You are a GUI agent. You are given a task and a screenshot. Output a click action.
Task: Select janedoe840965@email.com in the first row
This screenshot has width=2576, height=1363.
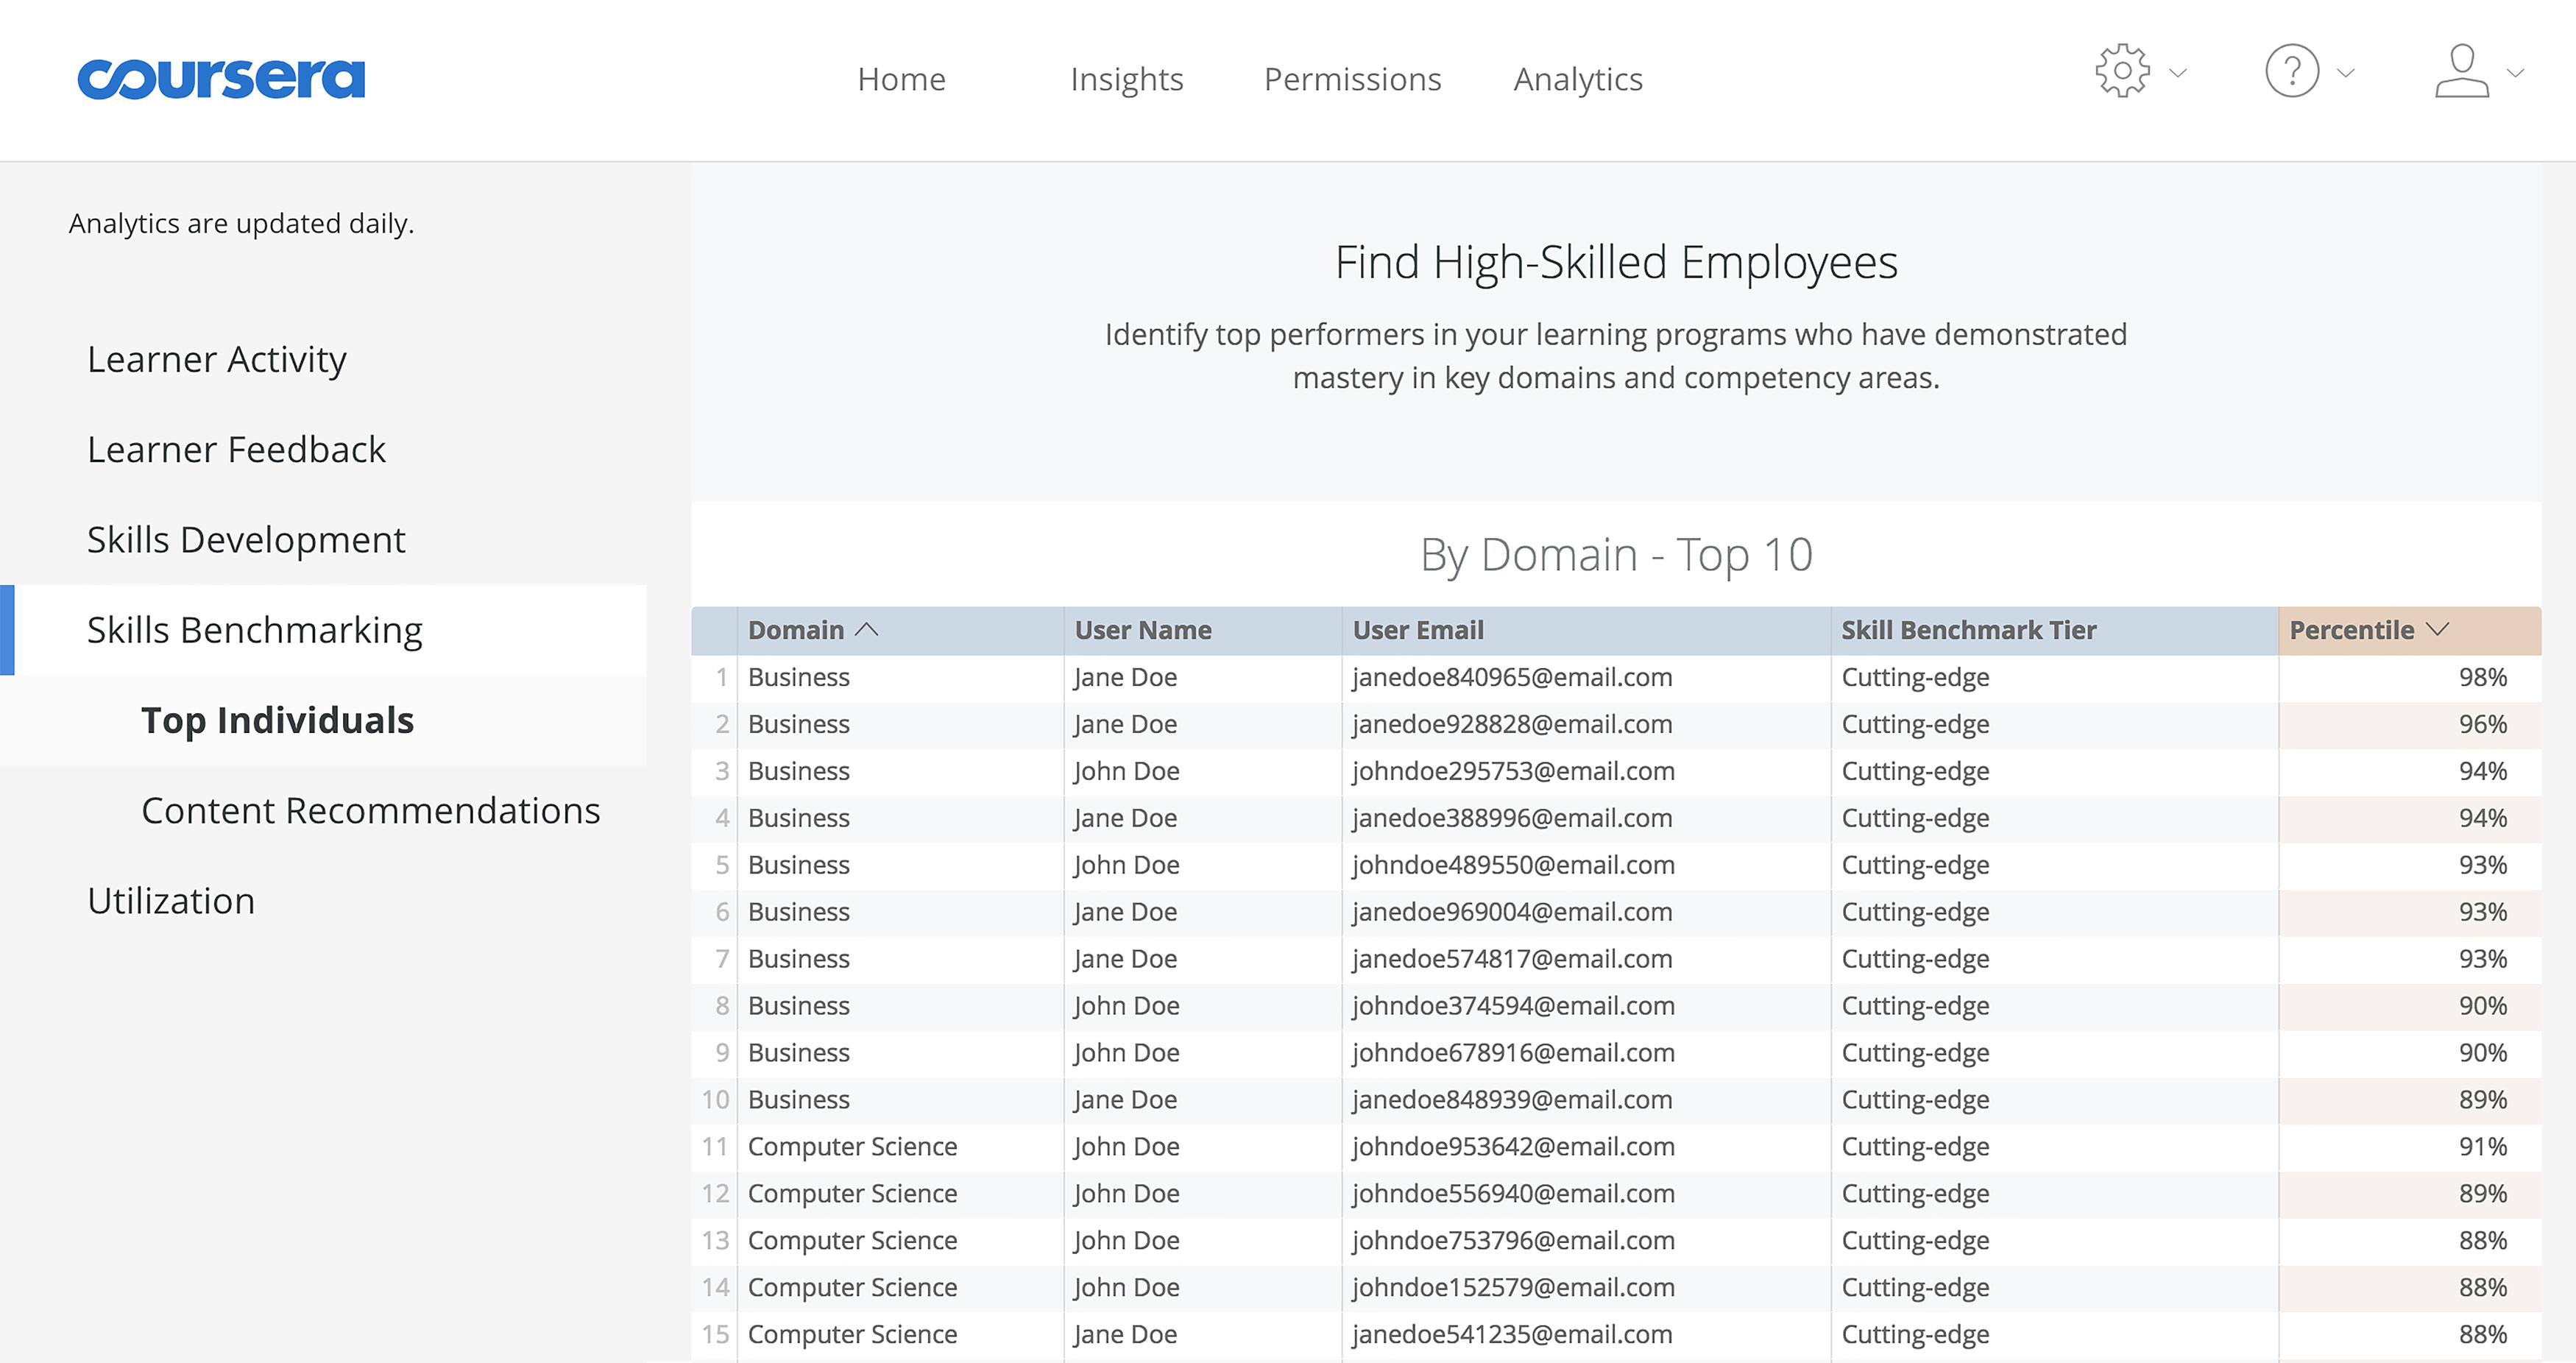pos(1512,677)
